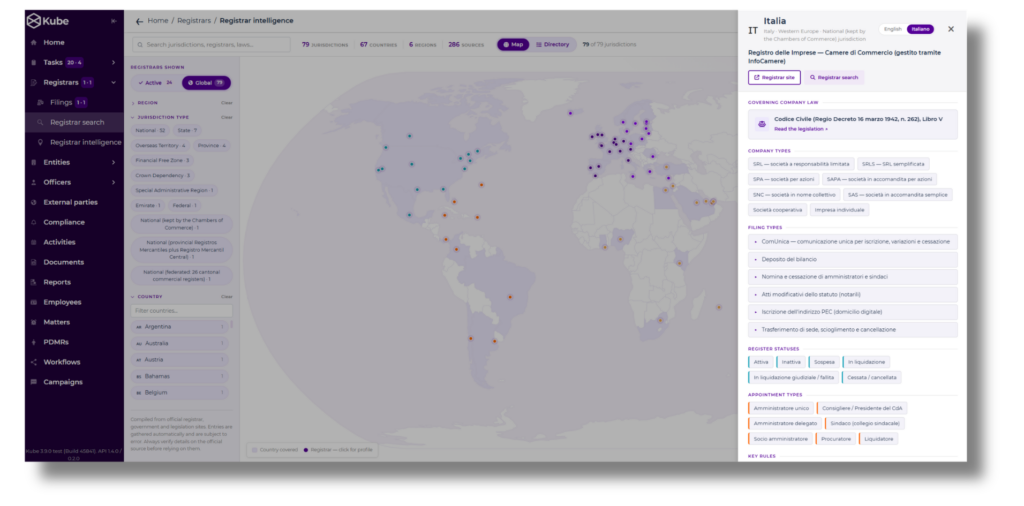Clear the Region filter

[x=227, y=103]
